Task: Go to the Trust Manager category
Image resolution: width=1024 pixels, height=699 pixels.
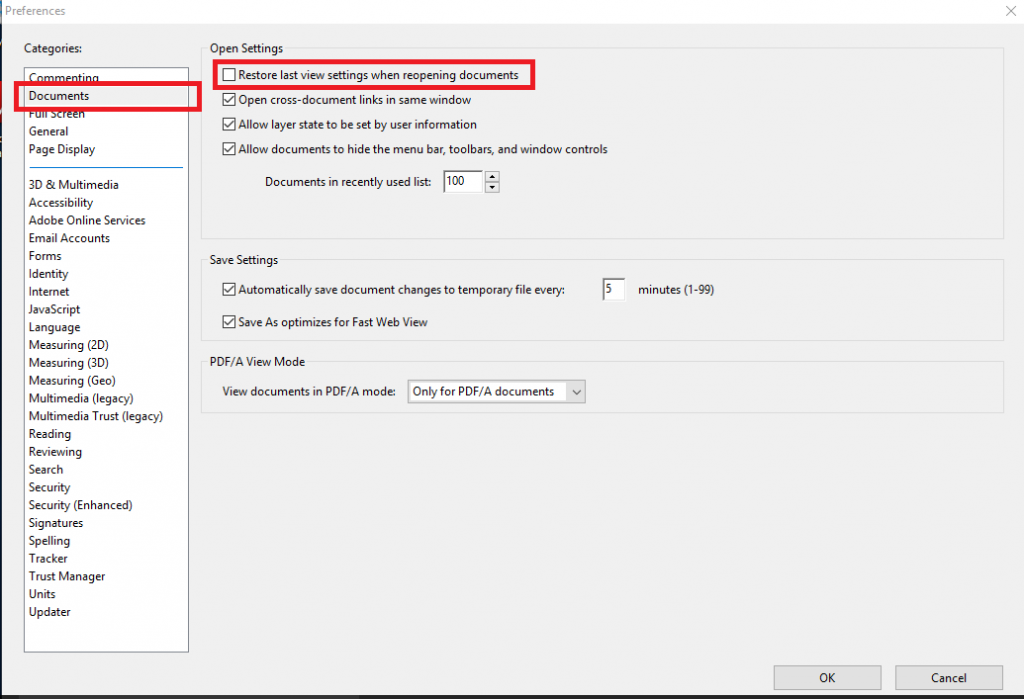Action: pyautogui.click(x=67, y=576)
